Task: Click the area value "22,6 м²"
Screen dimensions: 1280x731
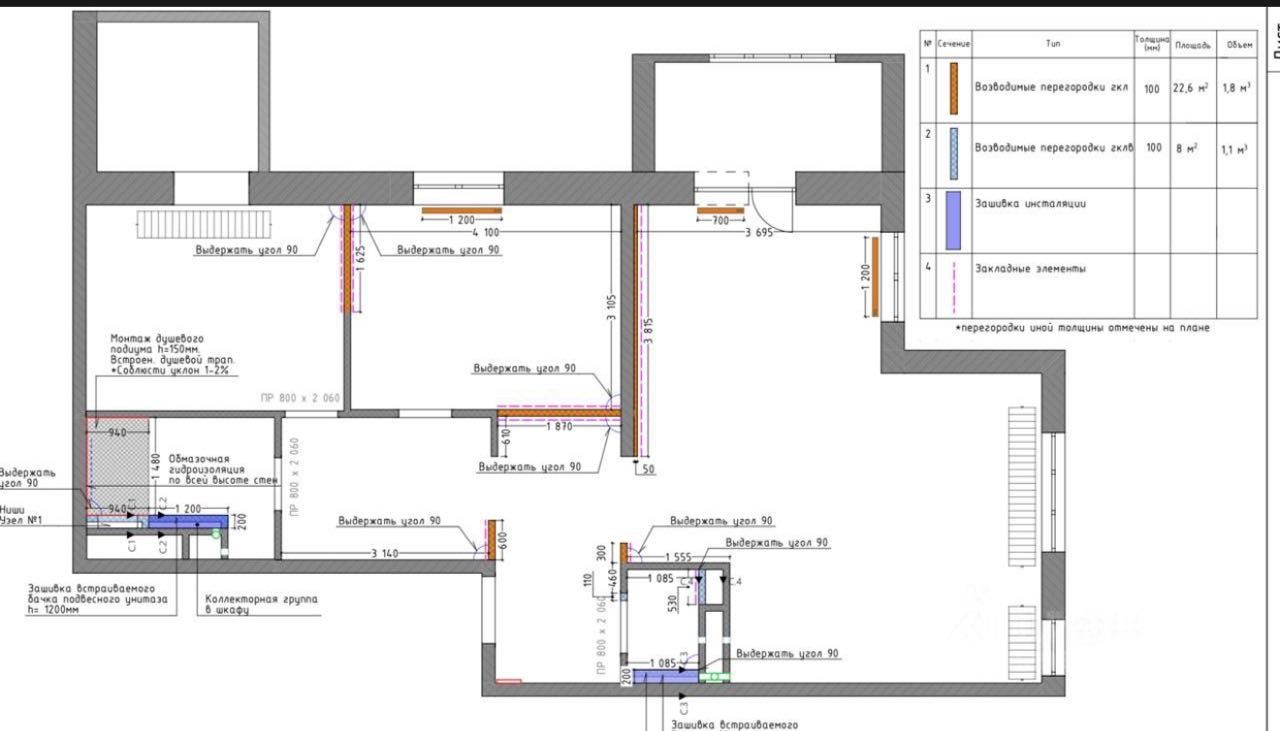Action: tap(1190, 88)
